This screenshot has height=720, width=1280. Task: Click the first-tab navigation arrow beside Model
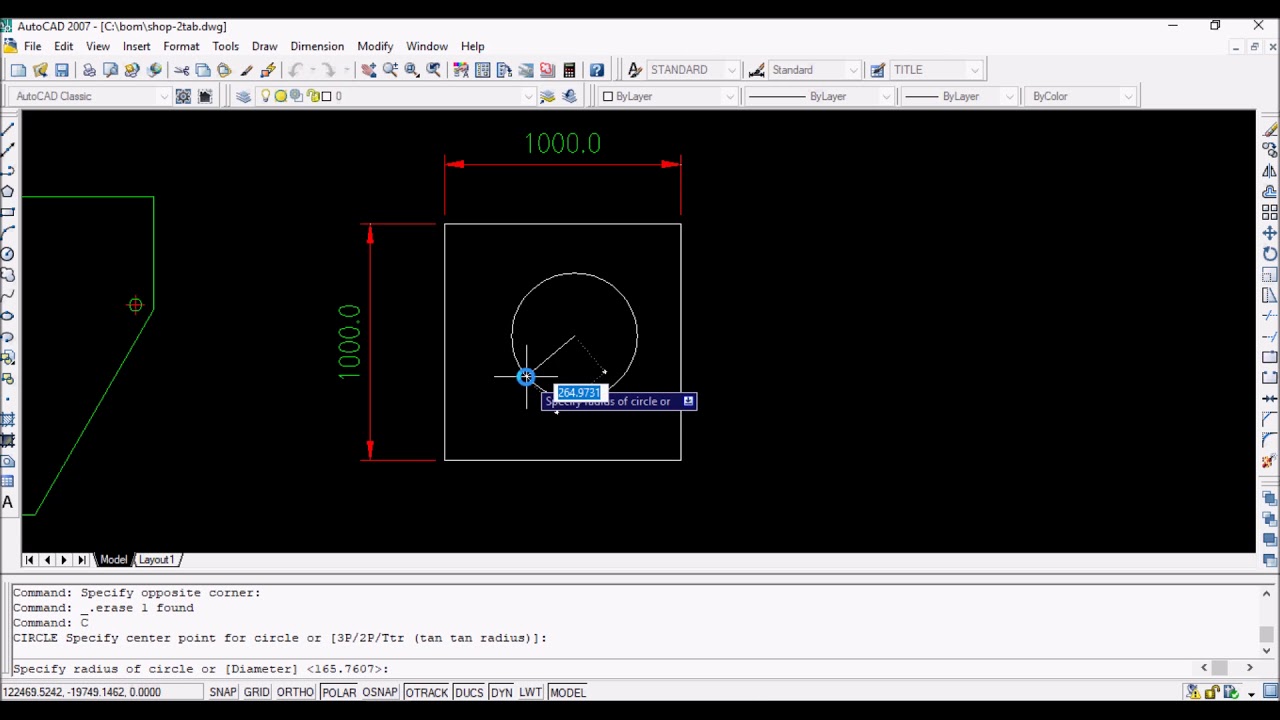pos(29,560)
